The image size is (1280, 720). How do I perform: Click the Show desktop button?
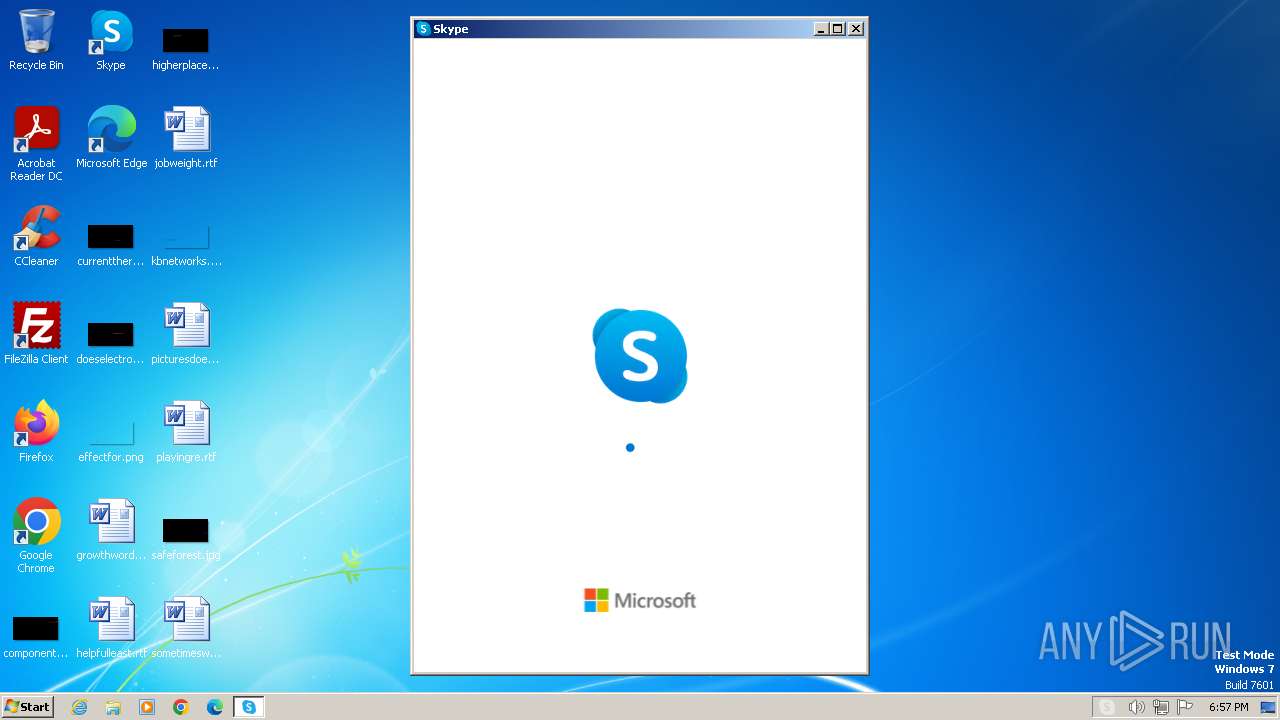click(1268, 707)
